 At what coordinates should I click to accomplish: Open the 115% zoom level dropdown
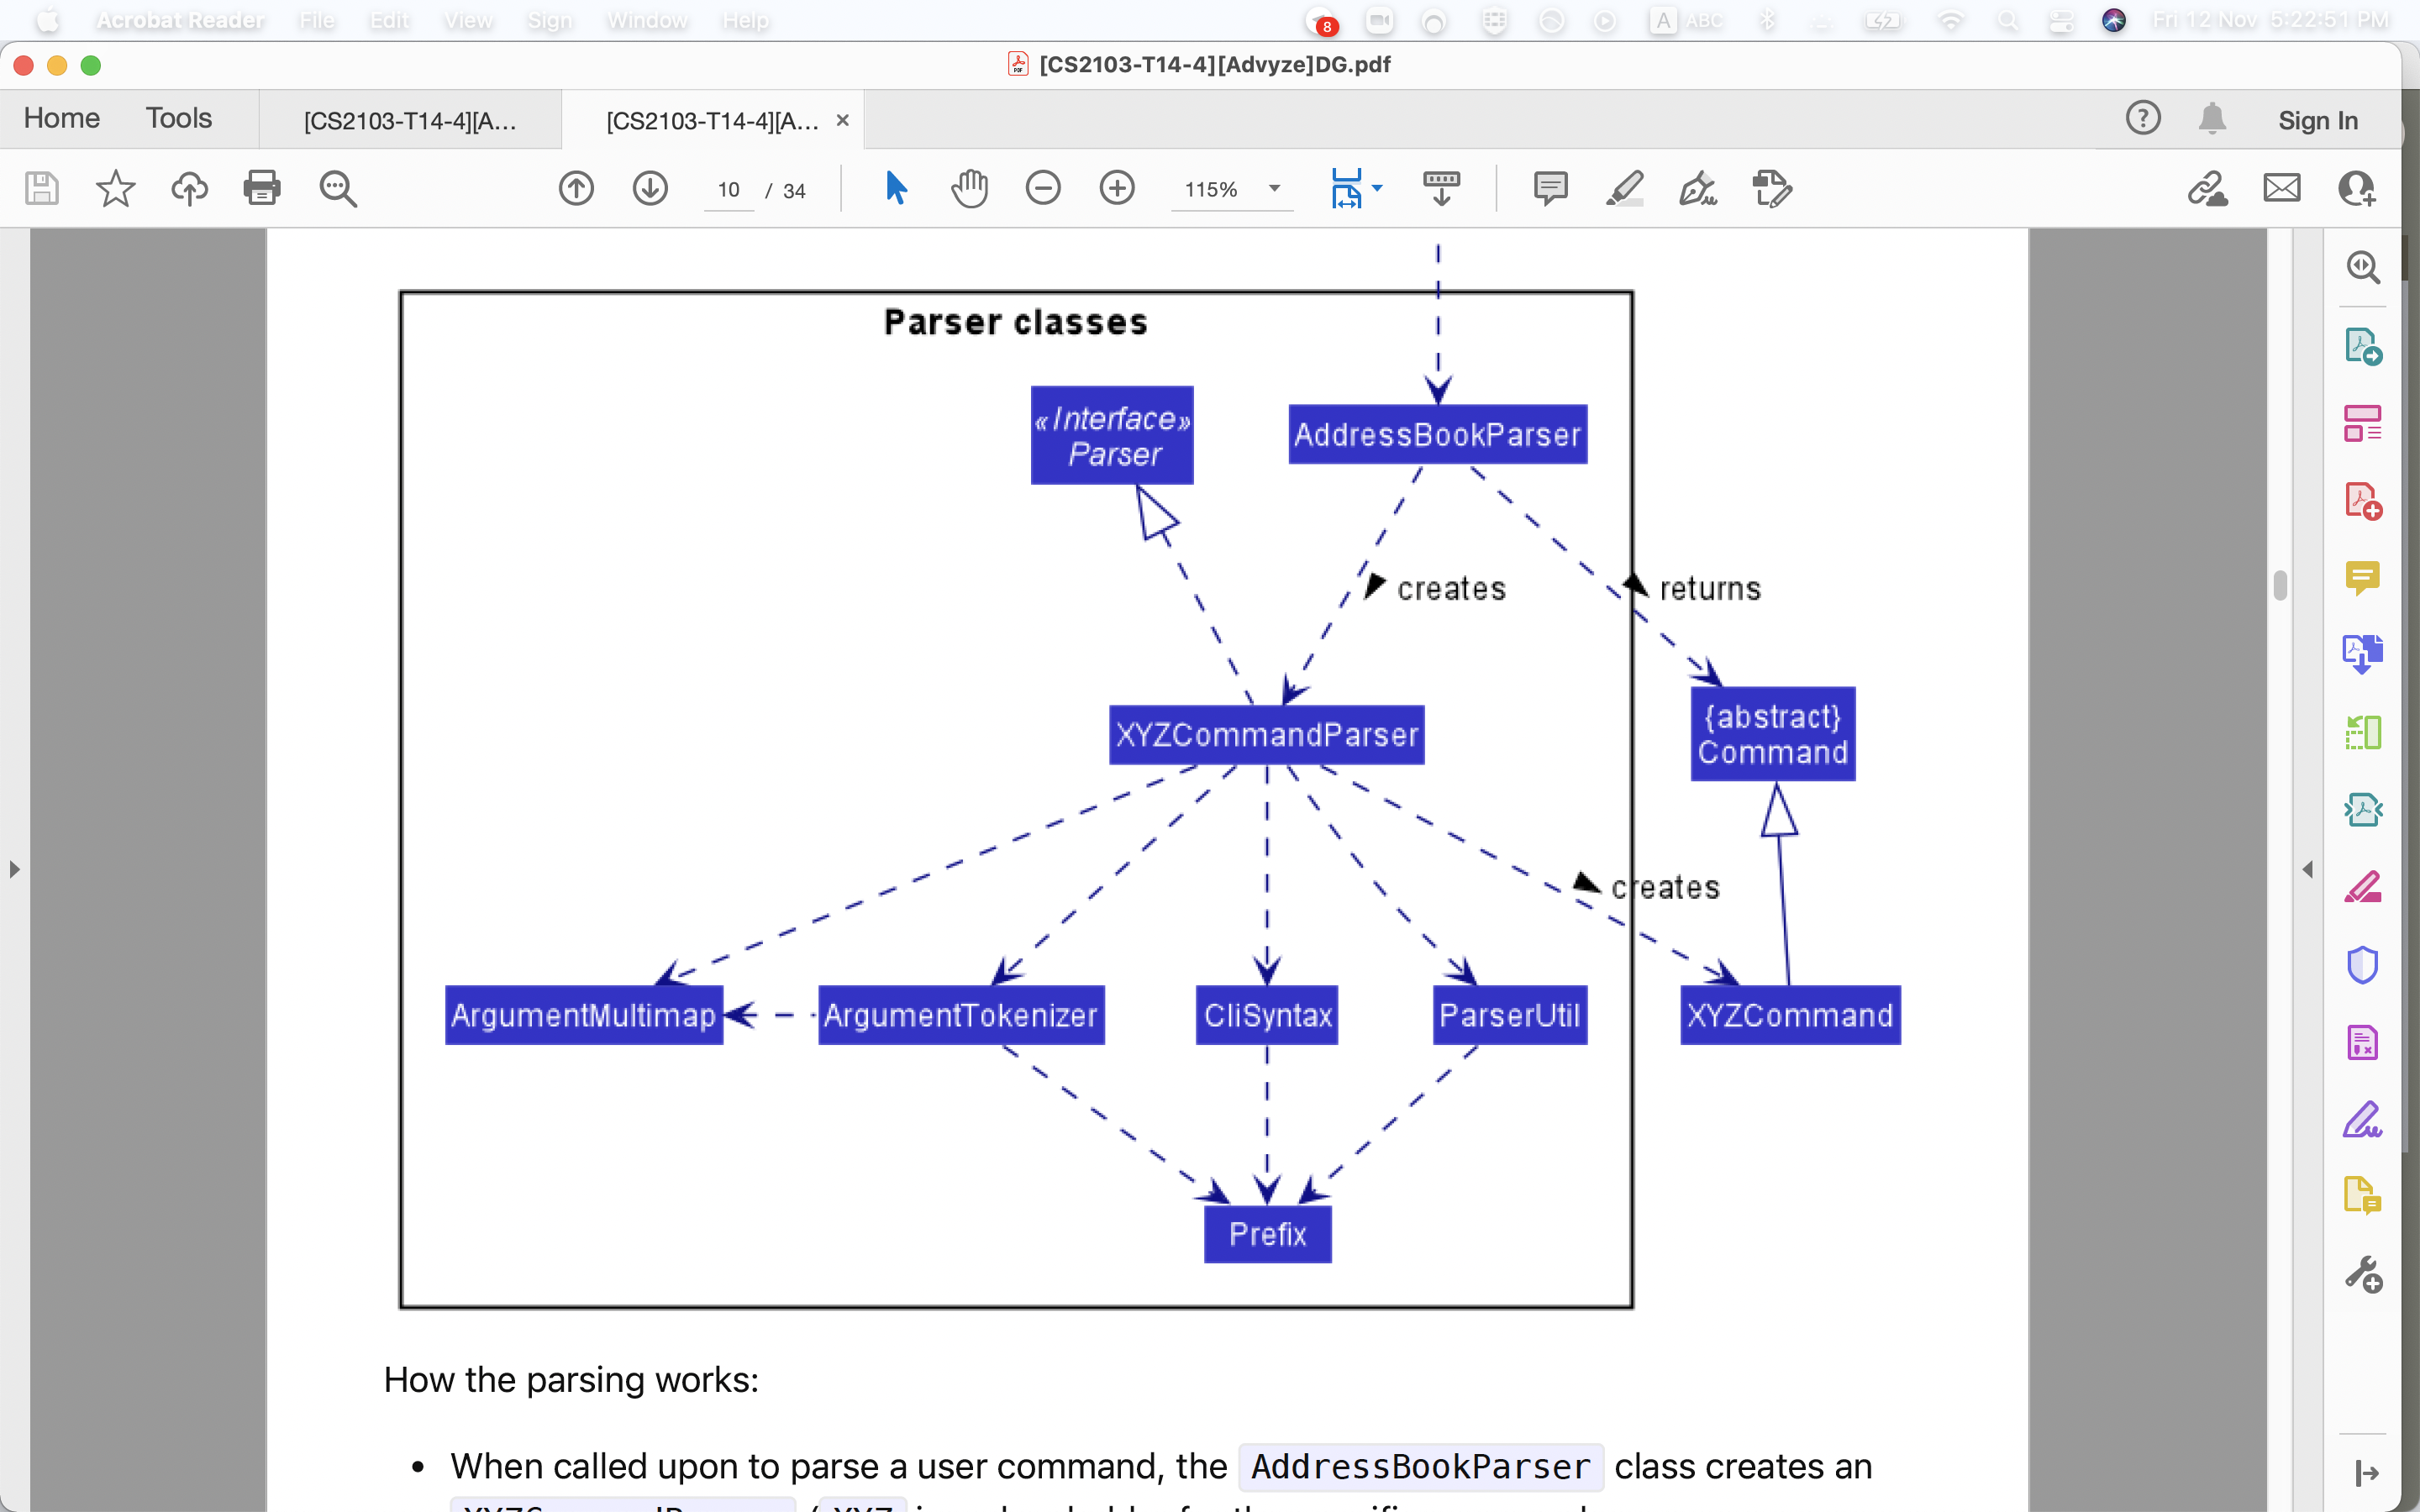click(x=1274, y=189)
